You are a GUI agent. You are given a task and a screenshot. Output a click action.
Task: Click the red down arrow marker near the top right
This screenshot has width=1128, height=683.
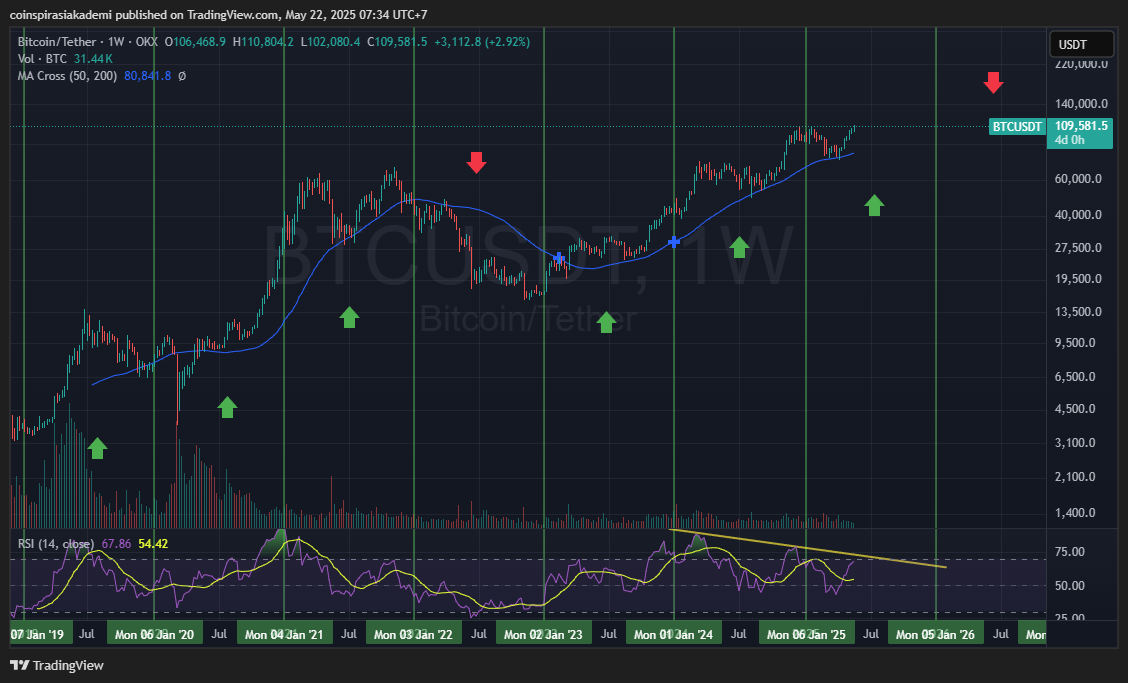(x=993, y=83)
